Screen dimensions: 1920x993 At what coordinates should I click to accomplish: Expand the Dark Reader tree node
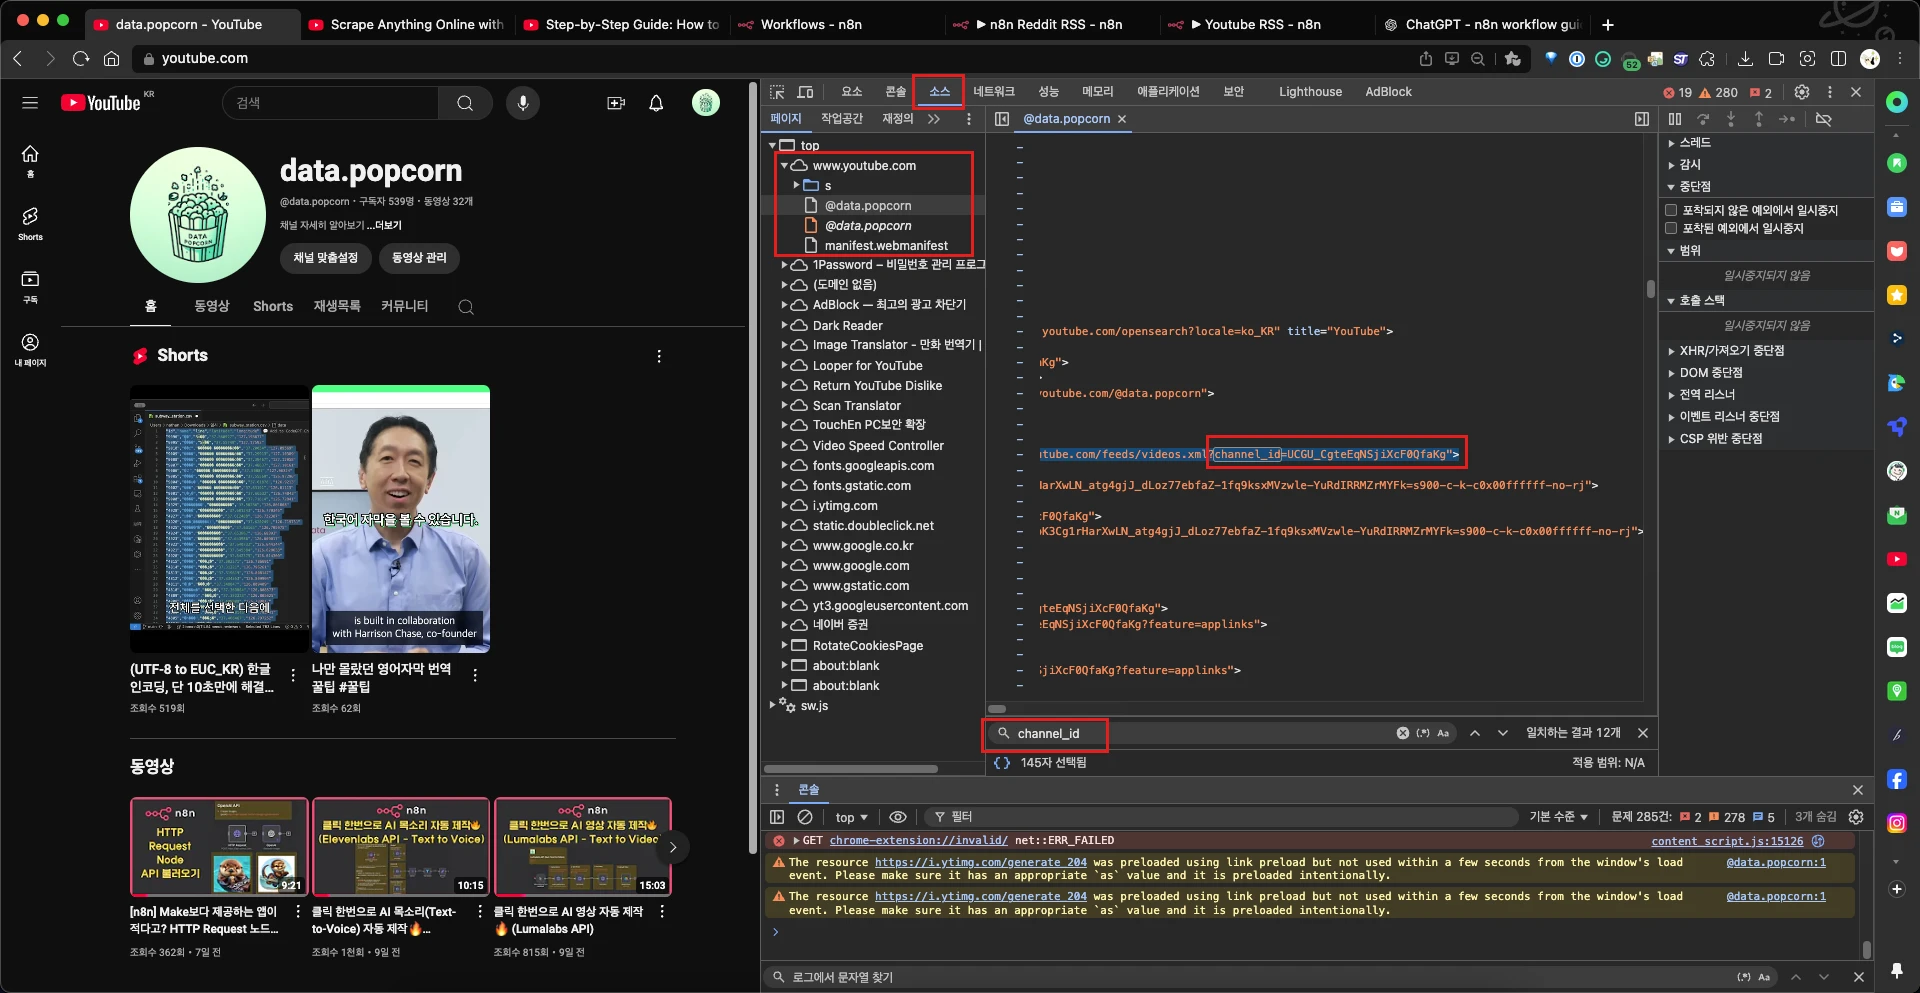[785, 325]
